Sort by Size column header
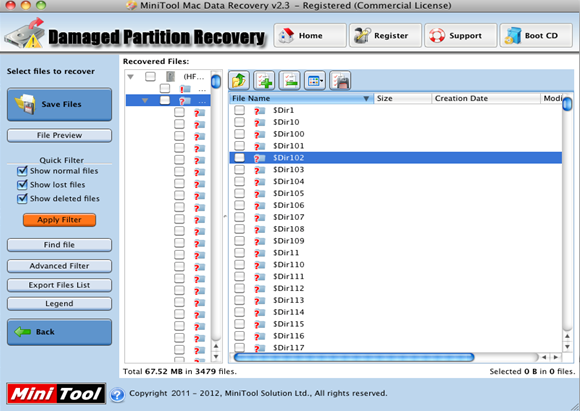This screenshot has width=580, height=411. 402,98
